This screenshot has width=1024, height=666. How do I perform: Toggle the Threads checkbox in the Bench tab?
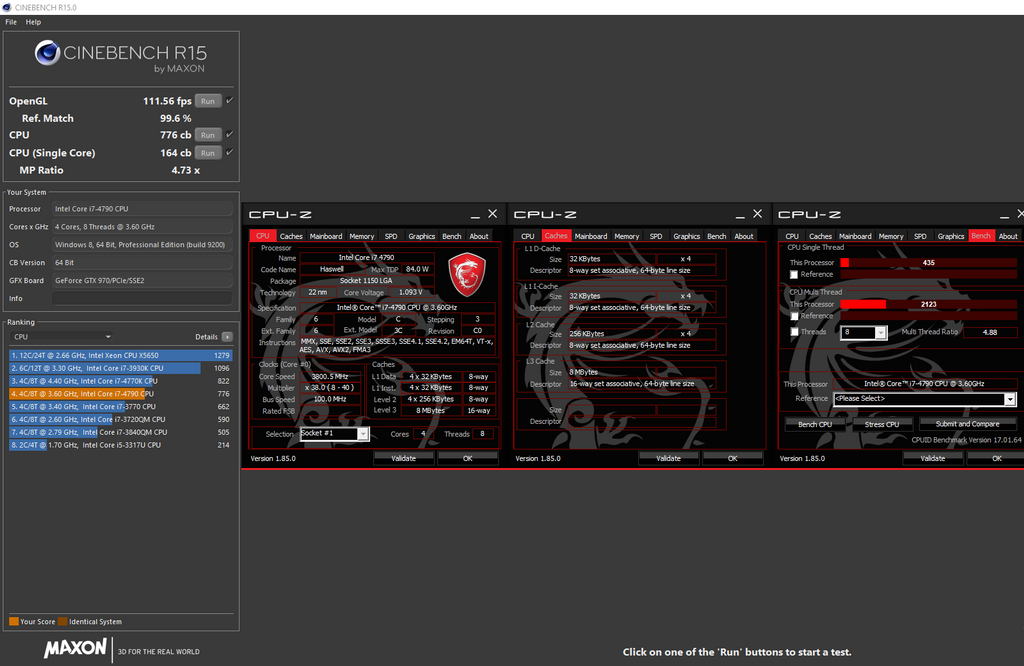[x=792, y=331]
